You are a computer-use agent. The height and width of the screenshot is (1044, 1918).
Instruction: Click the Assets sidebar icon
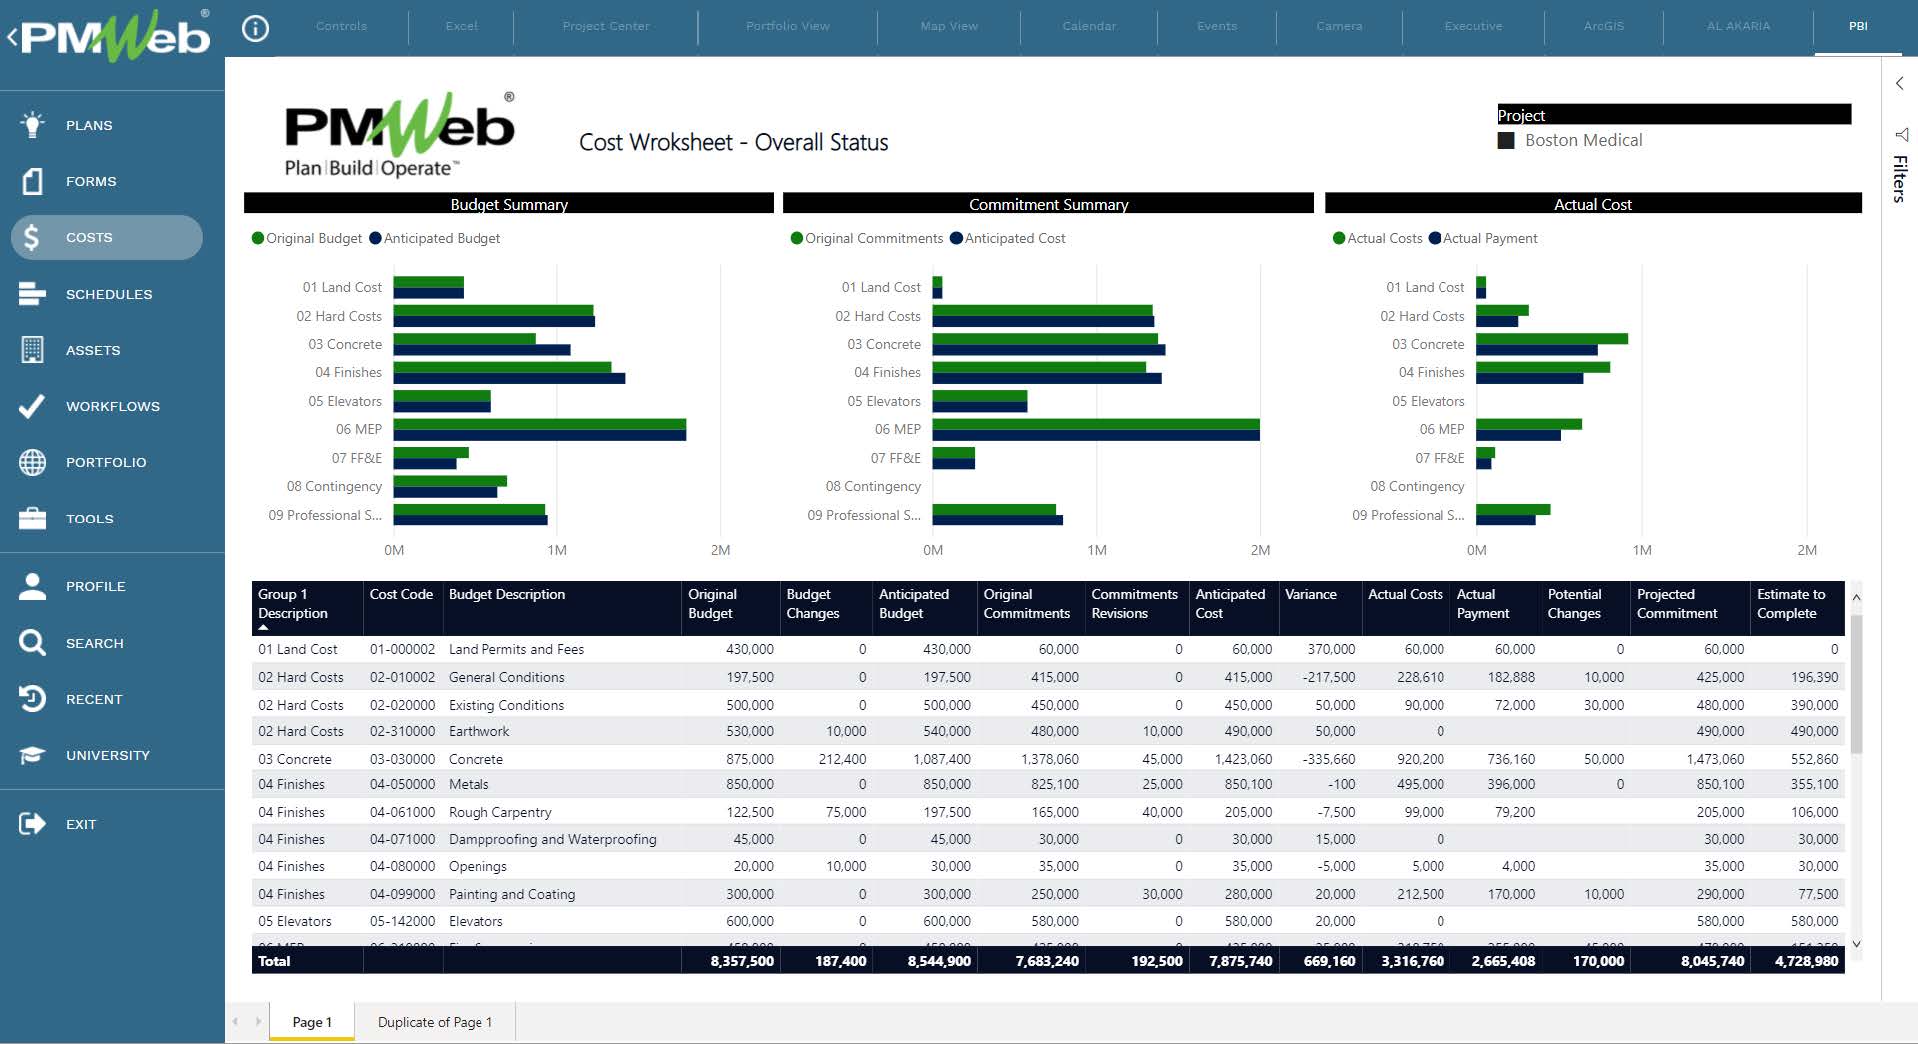click(33, 349)
